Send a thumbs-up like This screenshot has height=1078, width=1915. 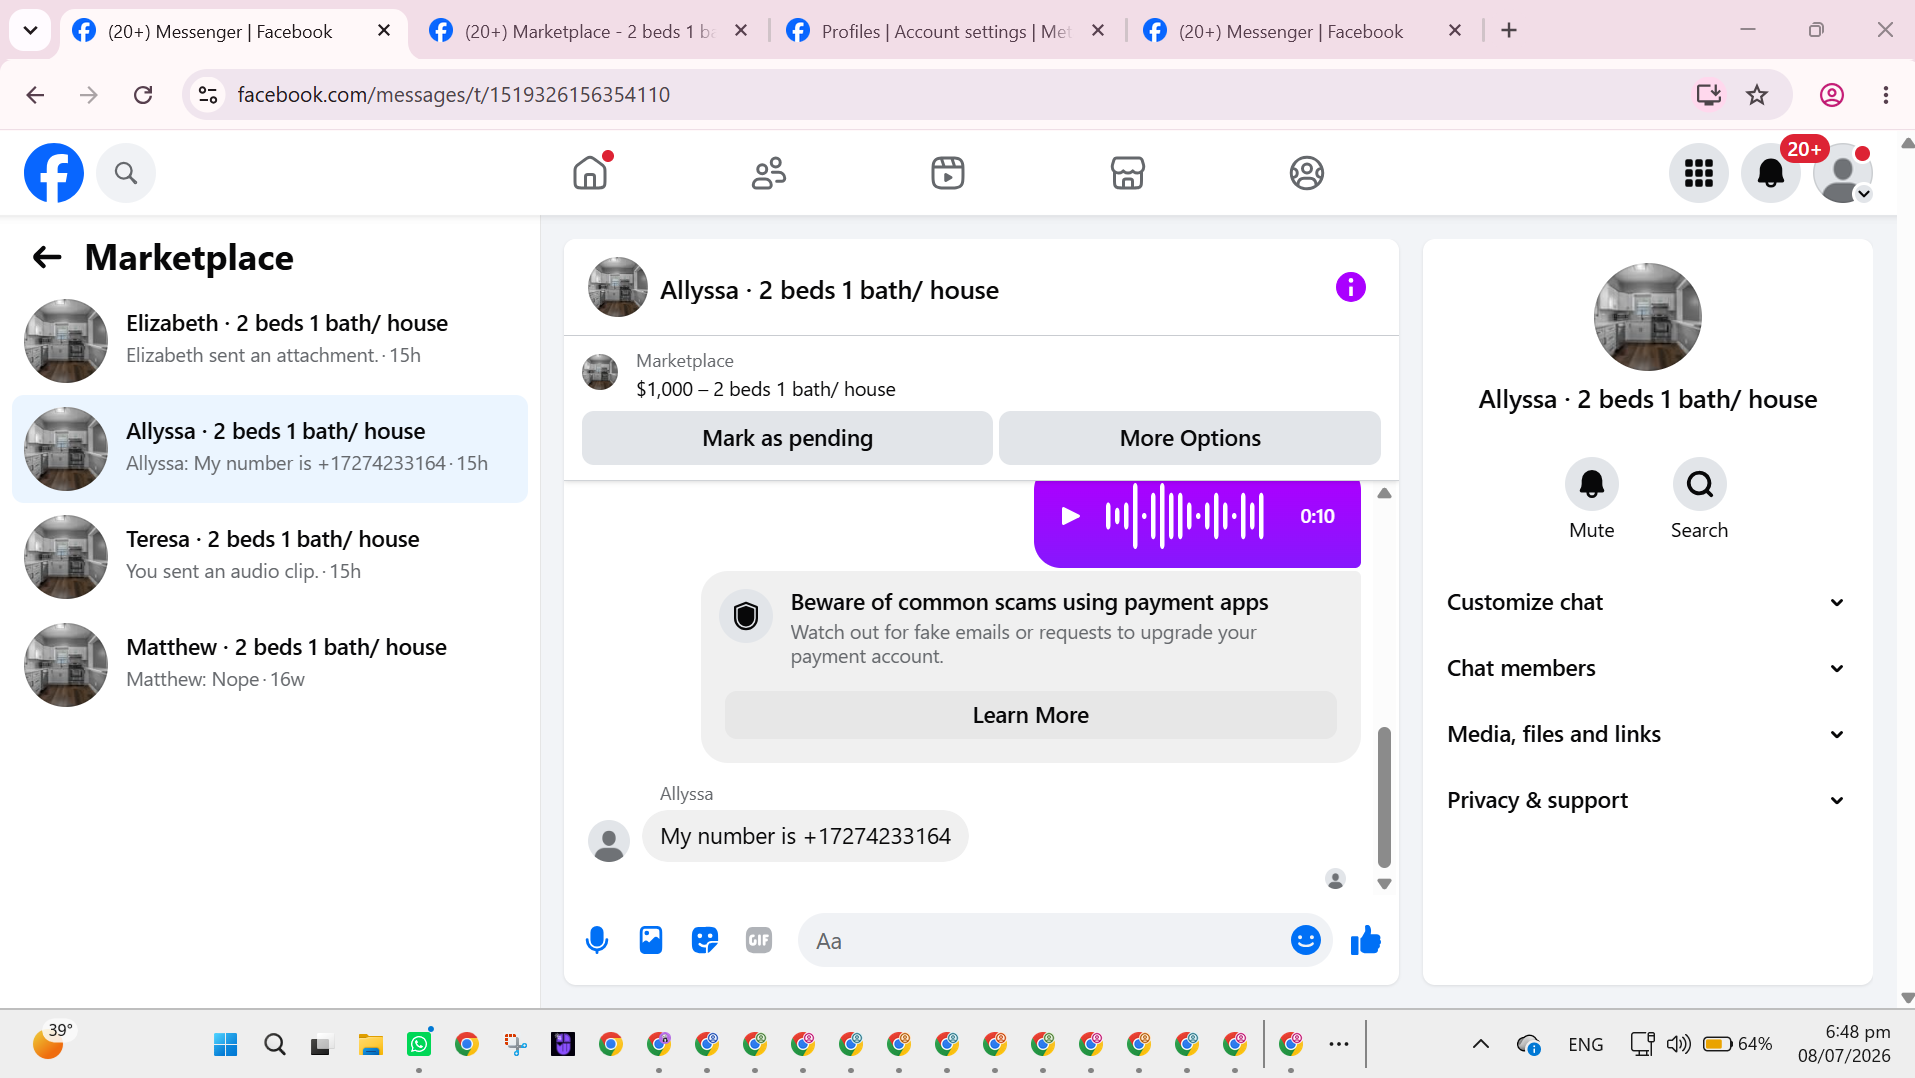pyautogui.click(x=1365, y=940)
